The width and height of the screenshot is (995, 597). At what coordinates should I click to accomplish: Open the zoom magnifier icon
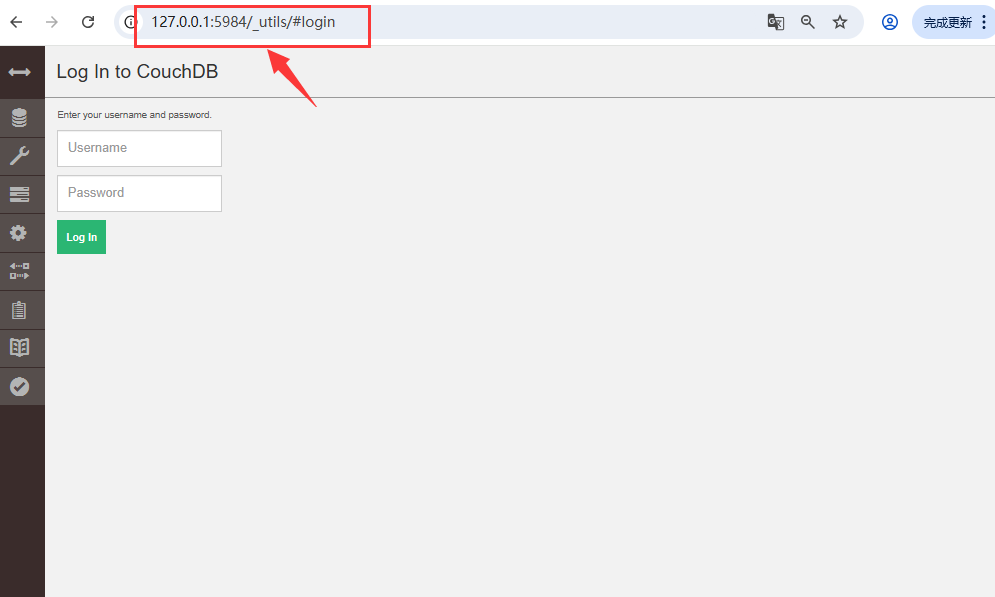tap(808, 22)
